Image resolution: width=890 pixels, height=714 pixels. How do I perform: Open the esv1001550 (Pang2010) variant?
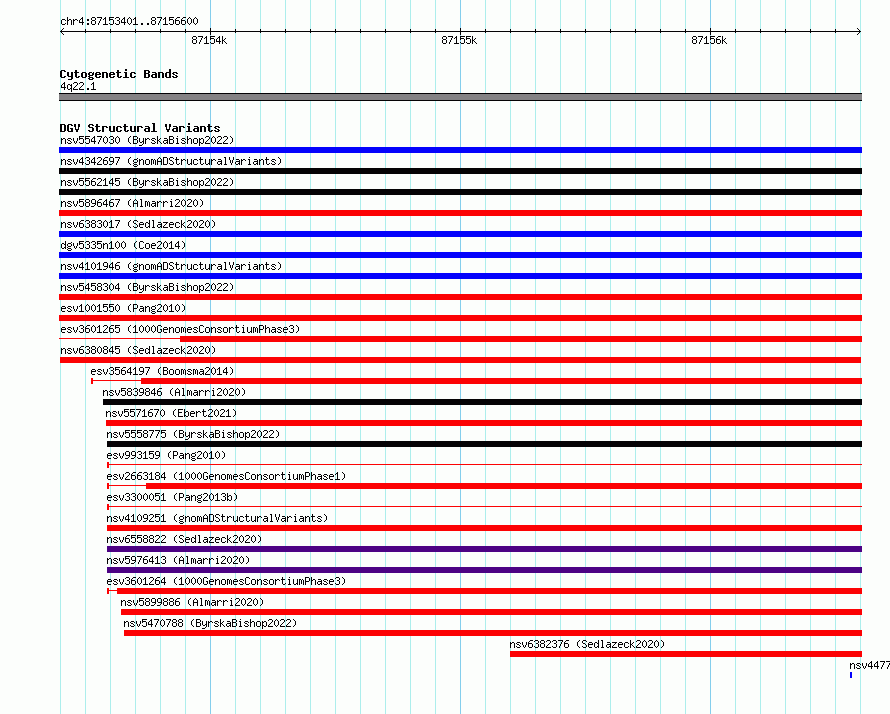point(123,308)
